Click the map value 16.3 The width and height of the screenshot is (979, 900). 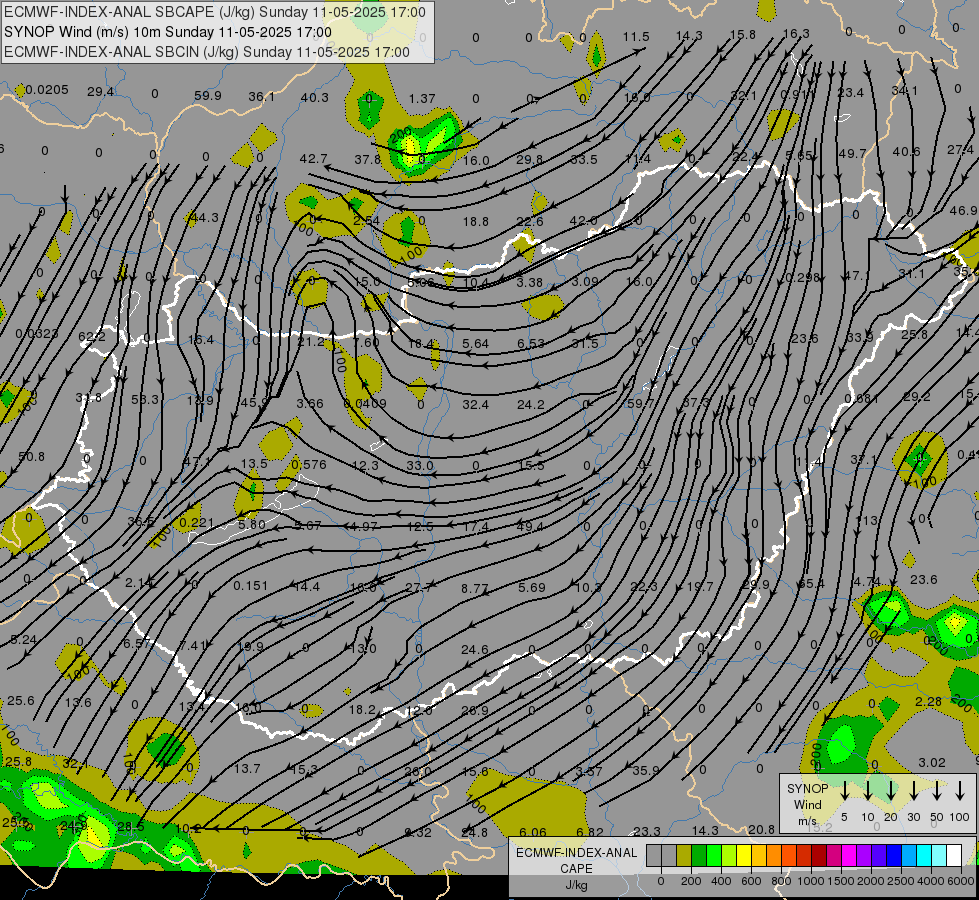tap(796, 34)
